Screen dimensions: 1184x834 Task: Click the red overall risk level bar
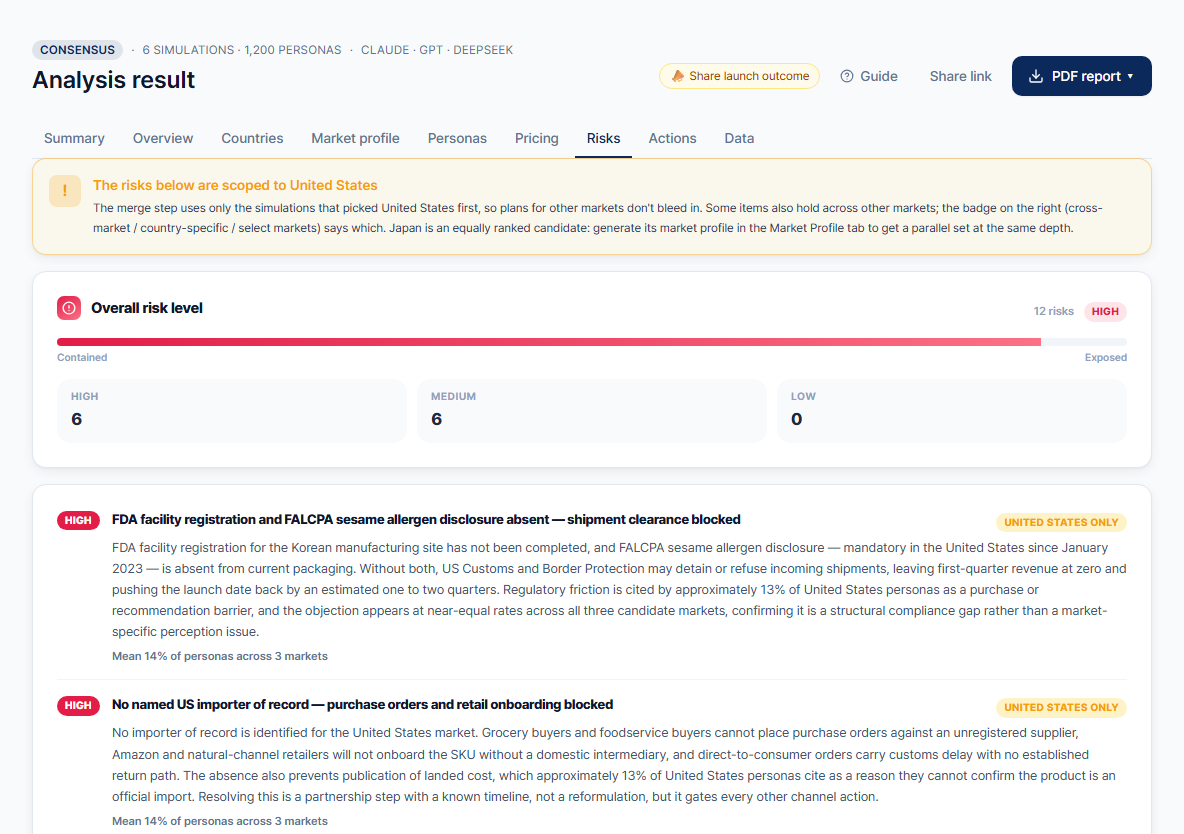[x=549, y=342]
